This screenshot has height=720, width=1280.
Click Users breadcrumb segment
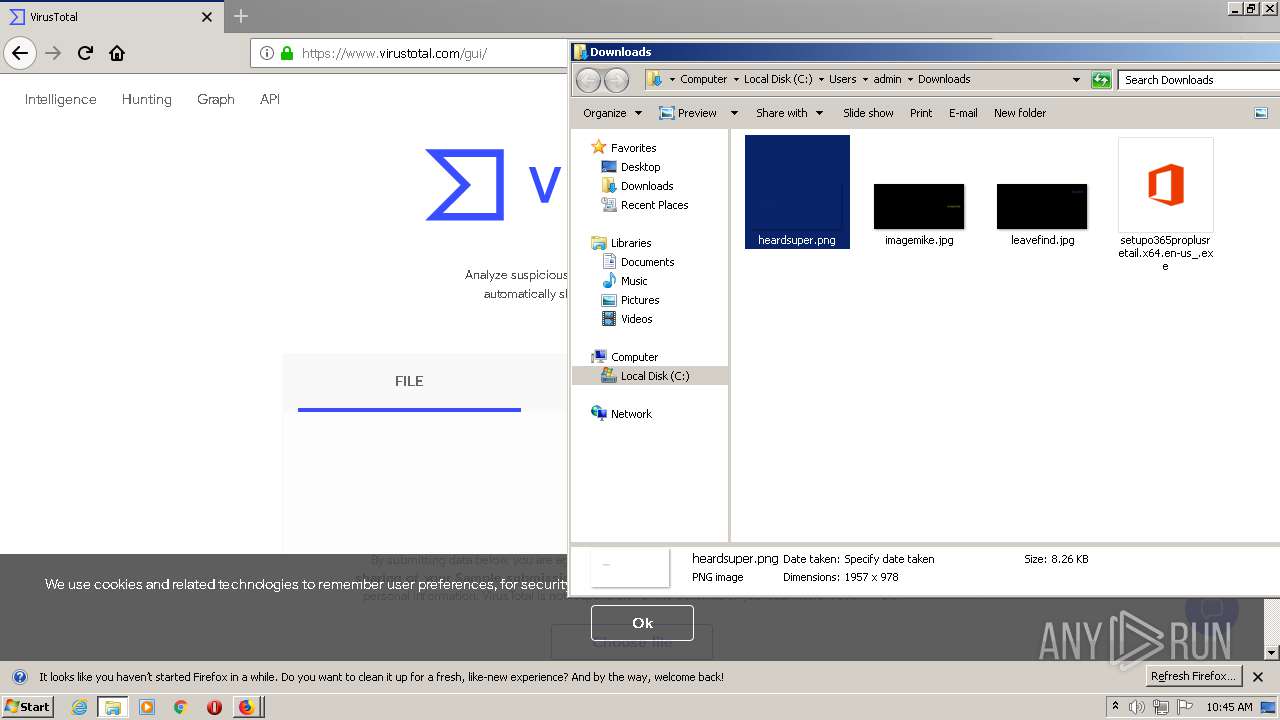click(842, 79)
